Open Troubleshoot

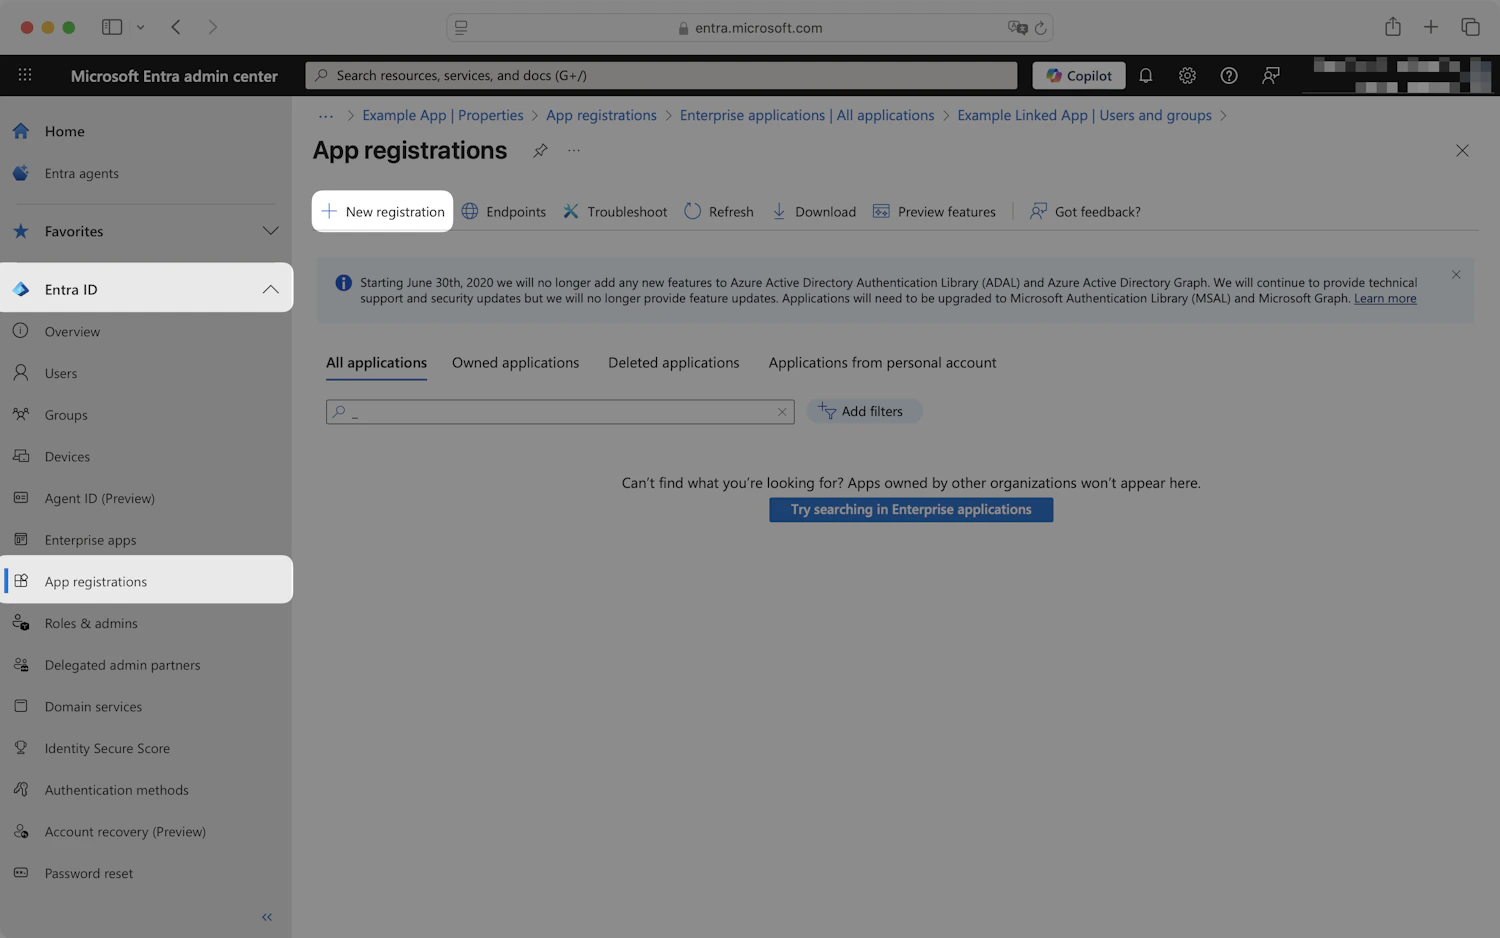point(615,212)
